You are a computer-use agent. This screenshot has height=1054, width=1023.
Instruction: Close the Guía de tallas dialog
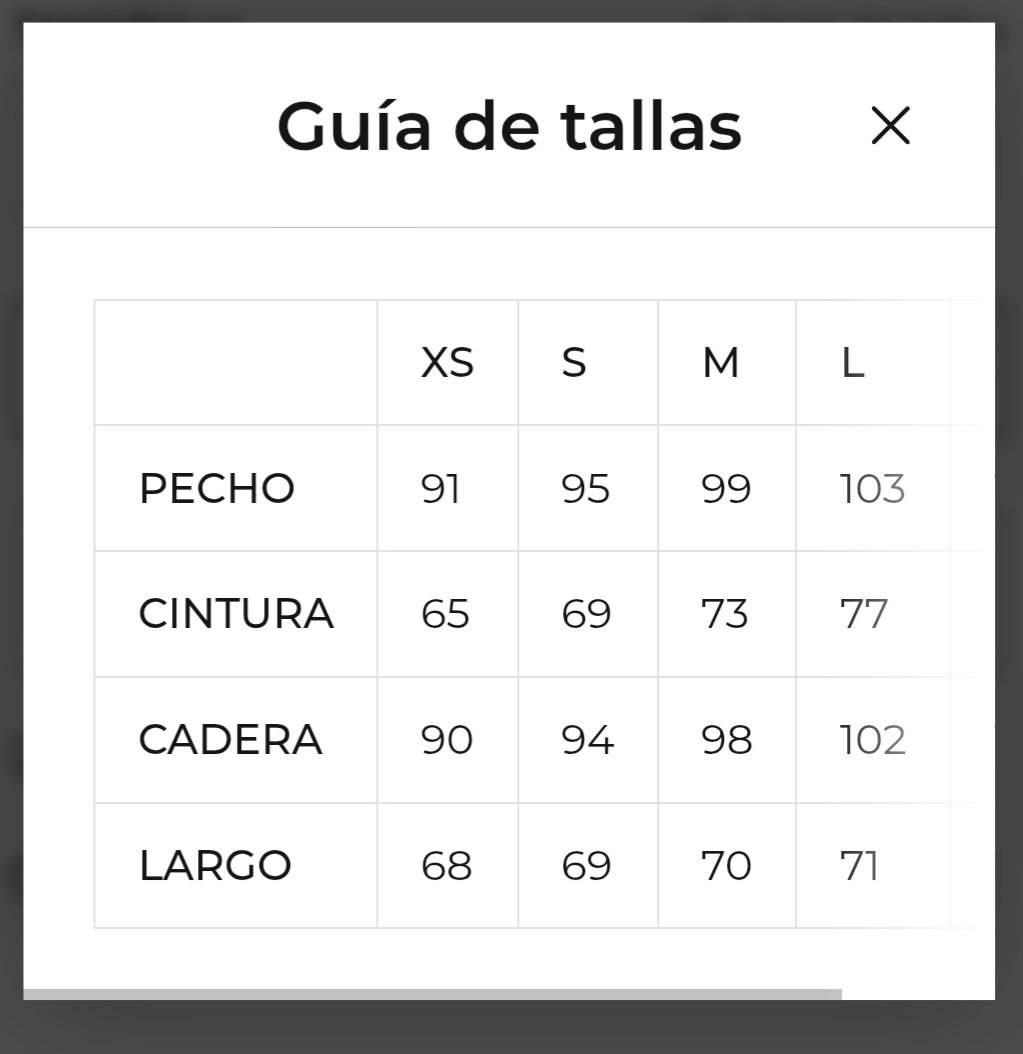pyautogui.click(x=890, y=127)
